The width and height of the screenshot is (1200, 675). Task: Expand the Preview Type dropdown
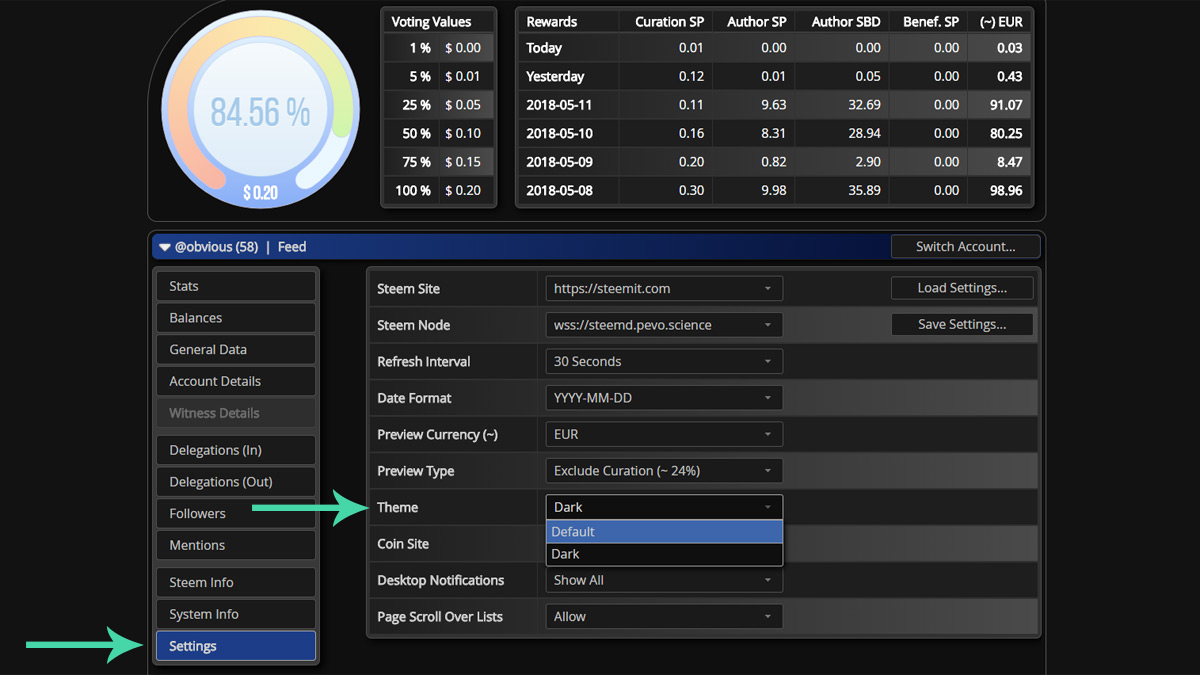click(x=664, y=471)
